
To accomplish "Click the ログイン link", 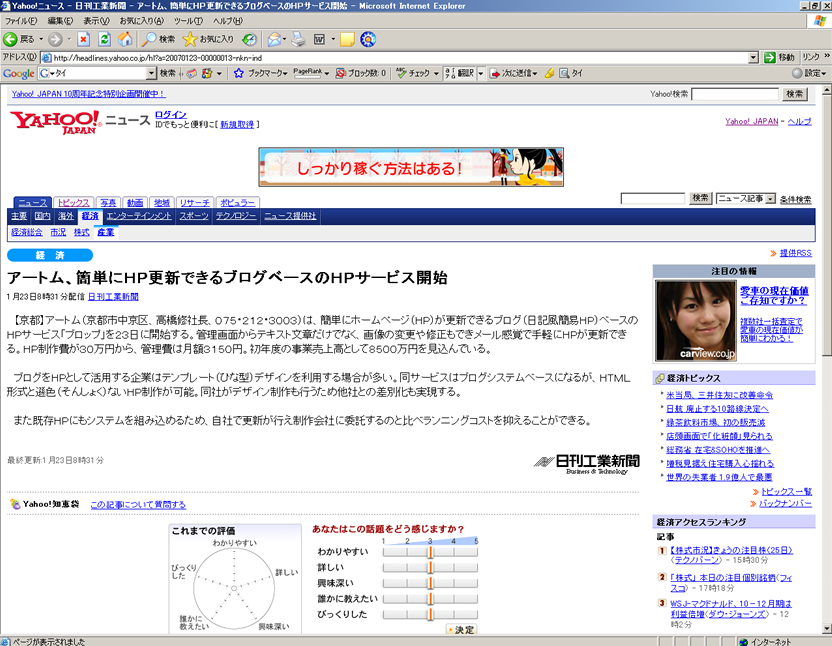I will tap(171, 115).
